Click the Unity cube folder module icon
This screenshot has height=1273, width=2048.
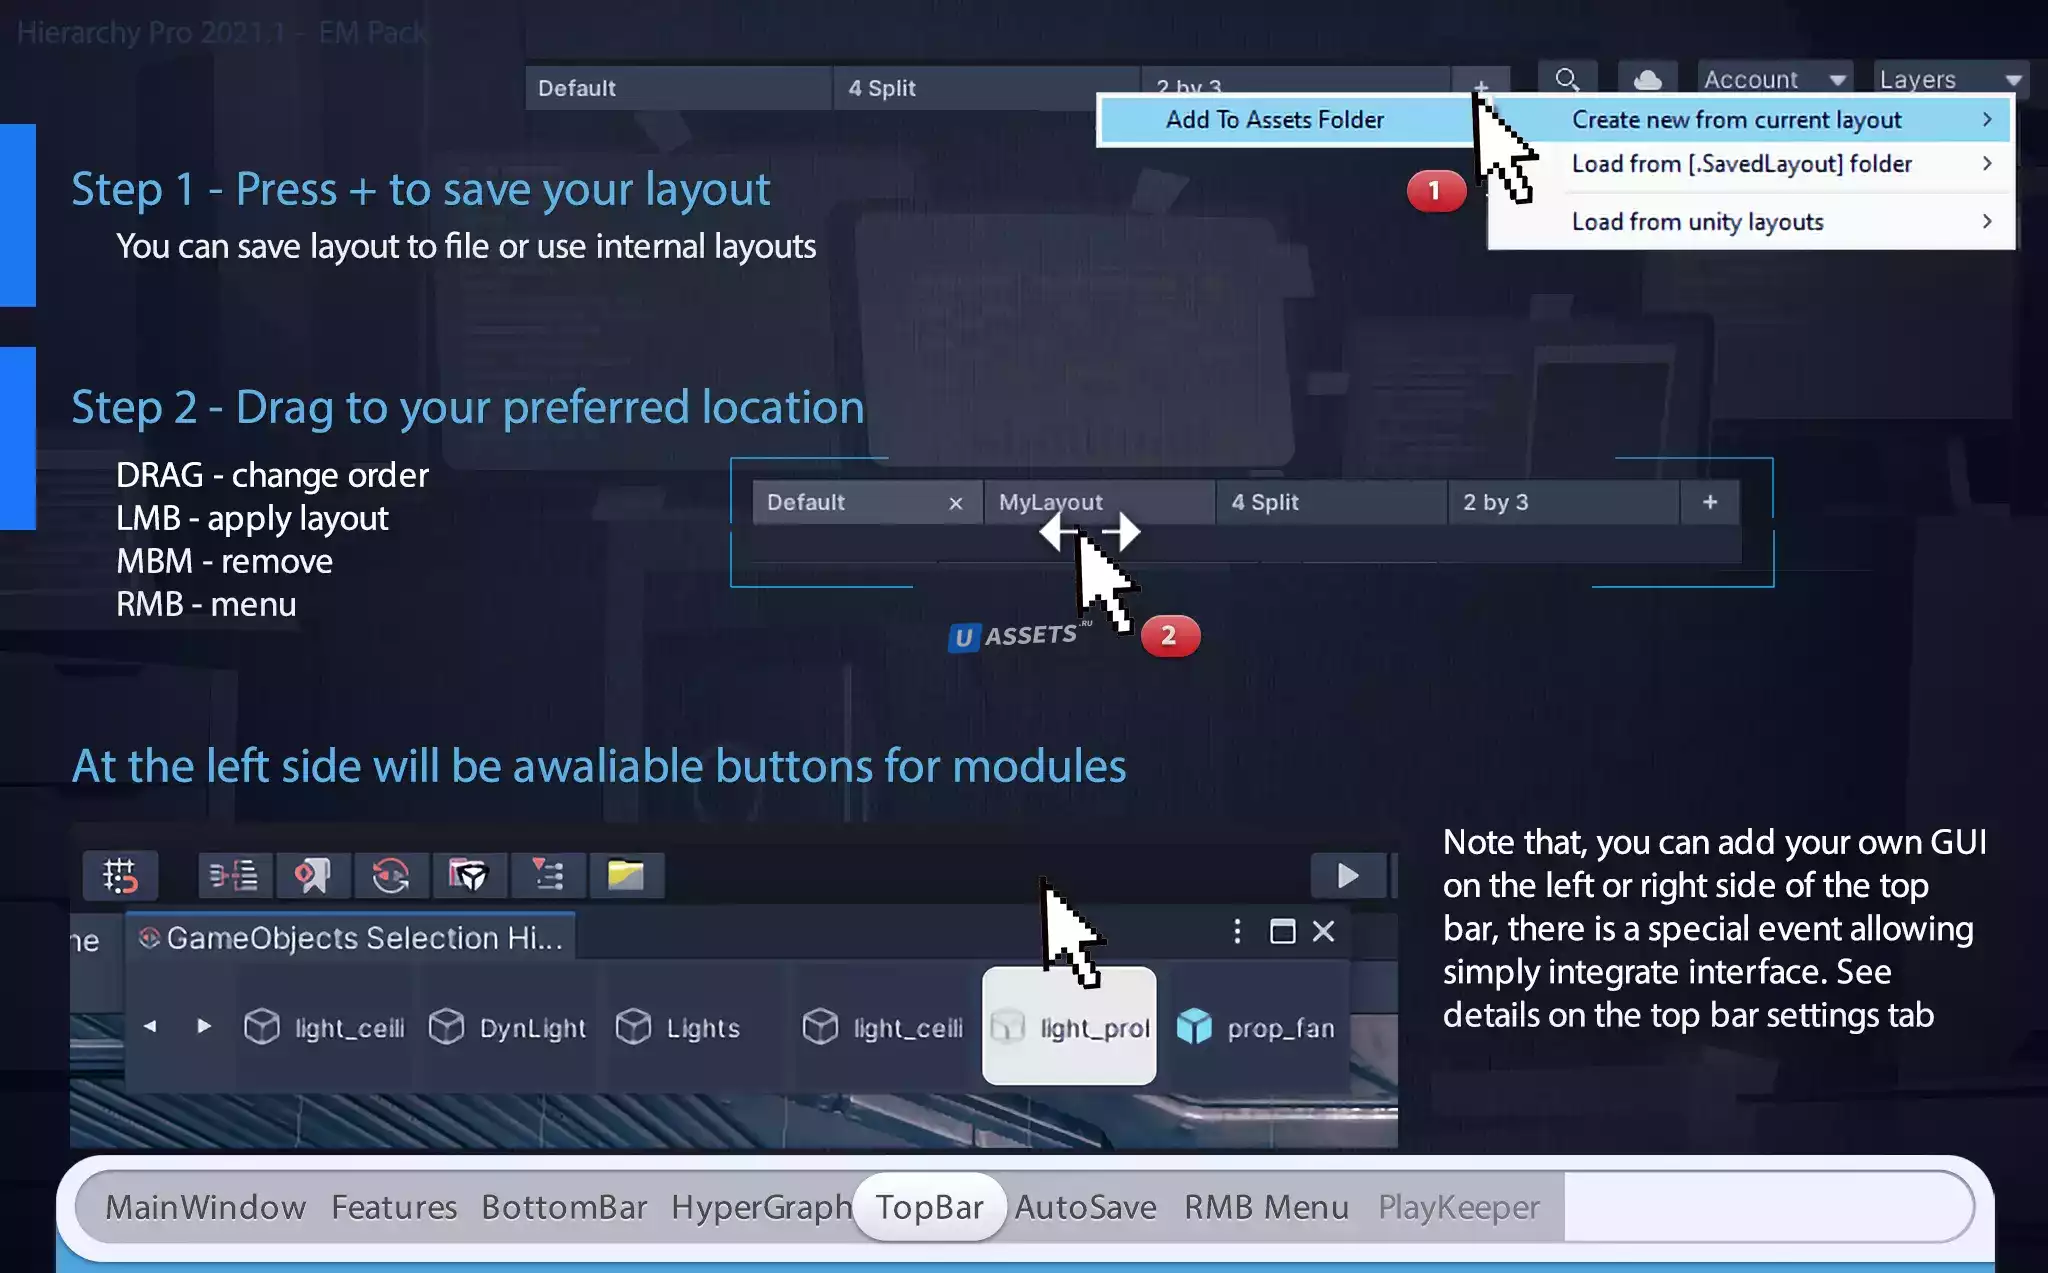coord(468,876)
